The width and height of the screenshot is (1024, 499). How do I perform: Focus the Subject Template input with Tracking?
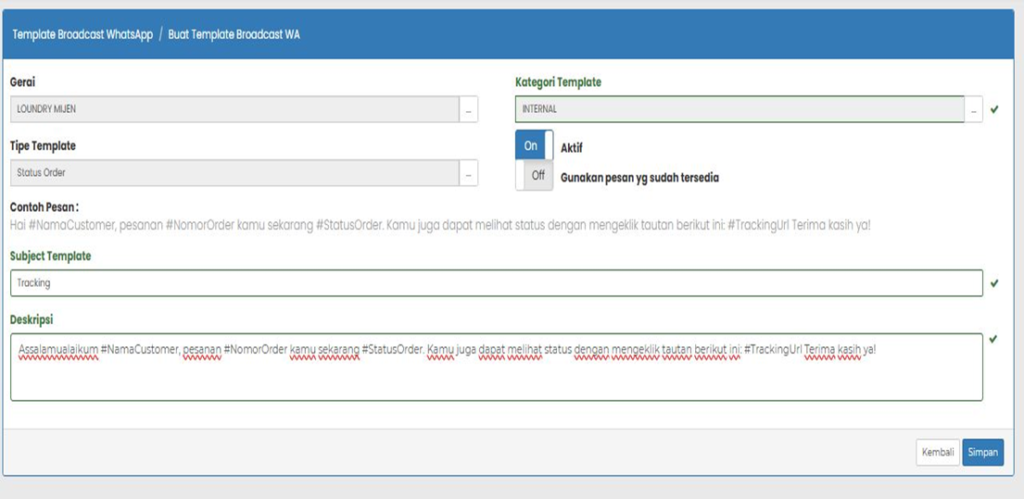(496, 283)
